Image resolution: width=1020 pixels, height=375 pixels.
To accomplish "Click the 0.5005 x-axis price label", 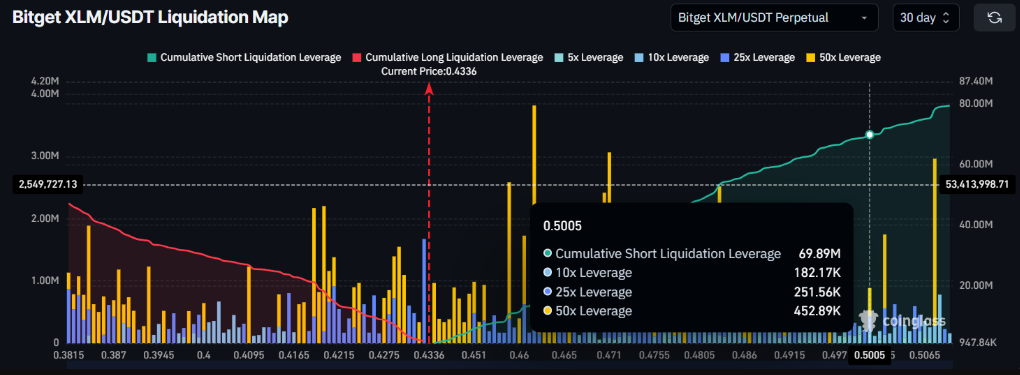I will [x=870, y=355].
